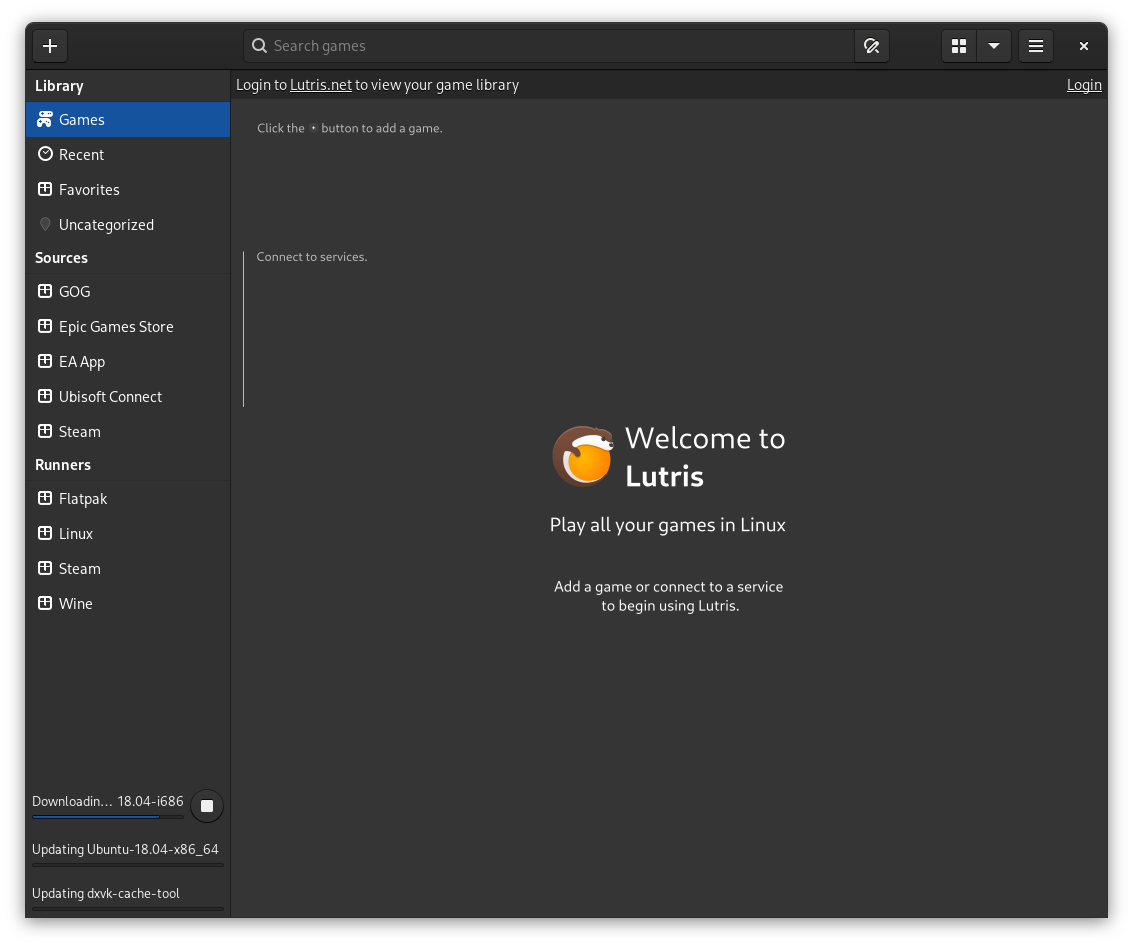1133x946 pixels.
Task: Select Recent in the sidebar
Action: coord(81,154)
